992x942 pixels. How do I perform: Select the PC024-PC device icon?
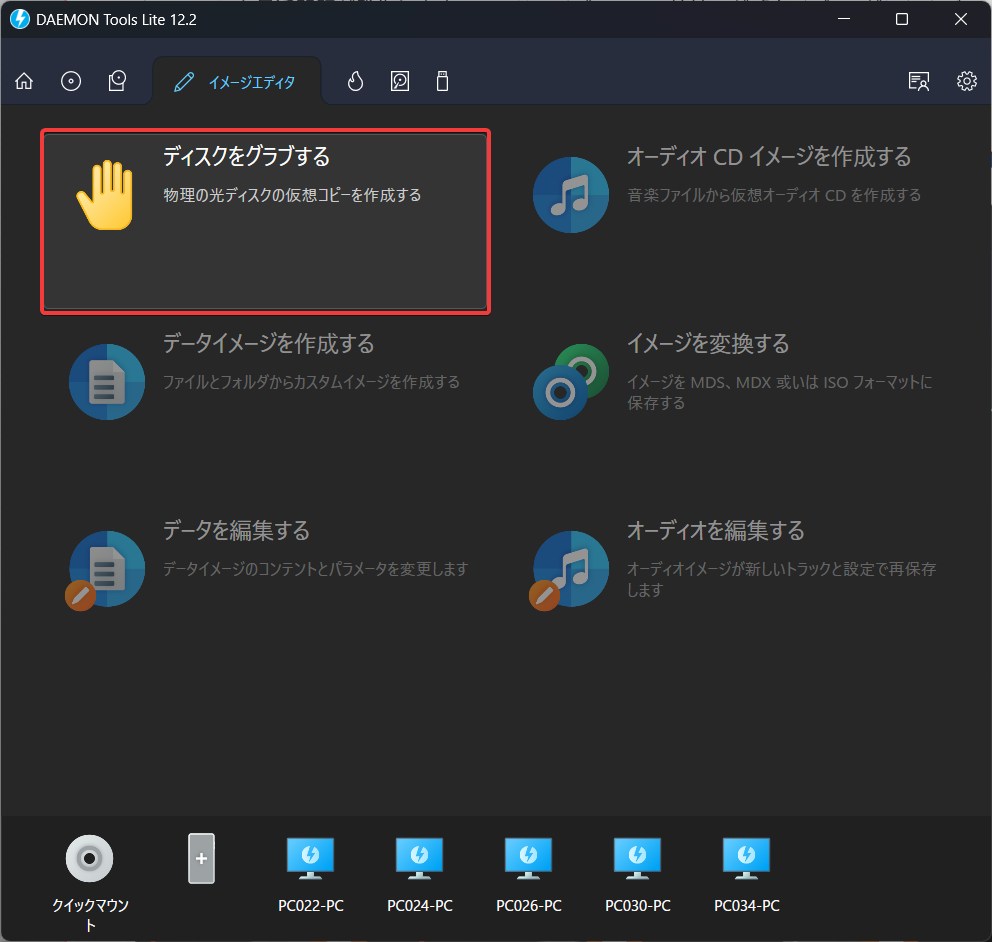(x=419, y=858)
